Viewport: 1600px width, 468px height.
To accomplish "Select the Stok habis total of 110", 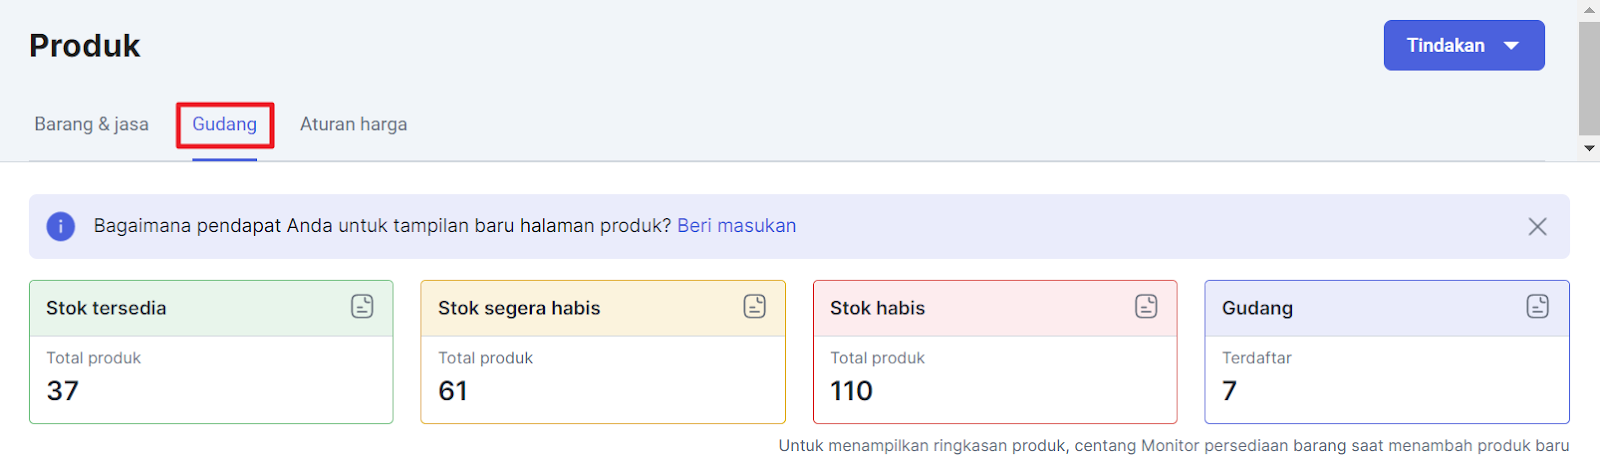I will click(x=851, y=391).
